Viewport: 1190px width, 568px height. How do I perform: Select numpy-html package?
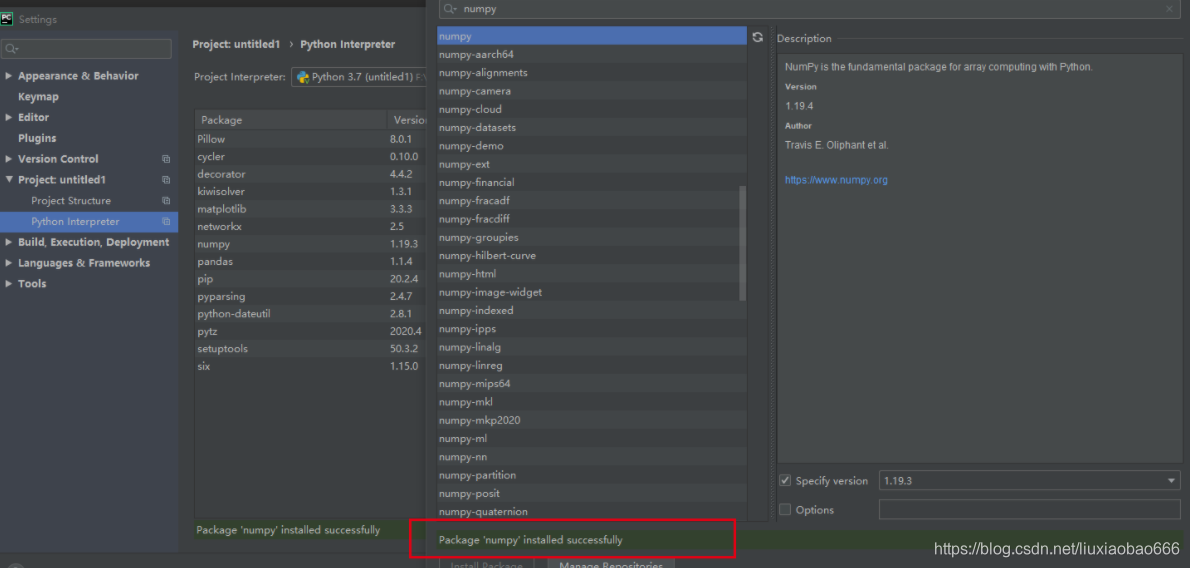tap(591, 274)
